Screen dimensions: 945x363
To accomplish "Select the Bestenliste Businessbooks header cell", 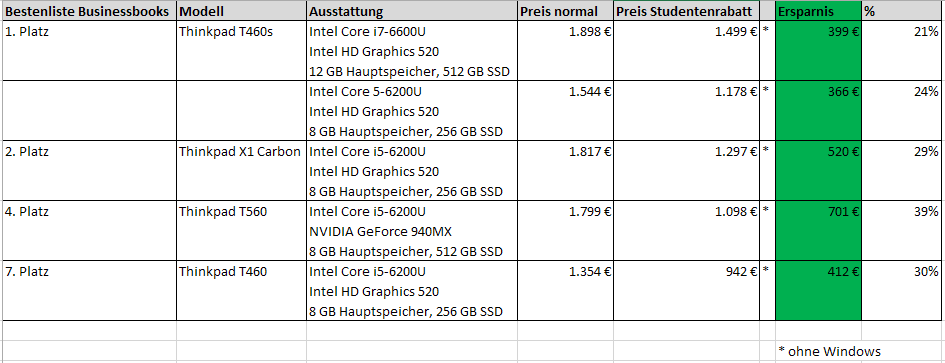I will pos(90,11).
